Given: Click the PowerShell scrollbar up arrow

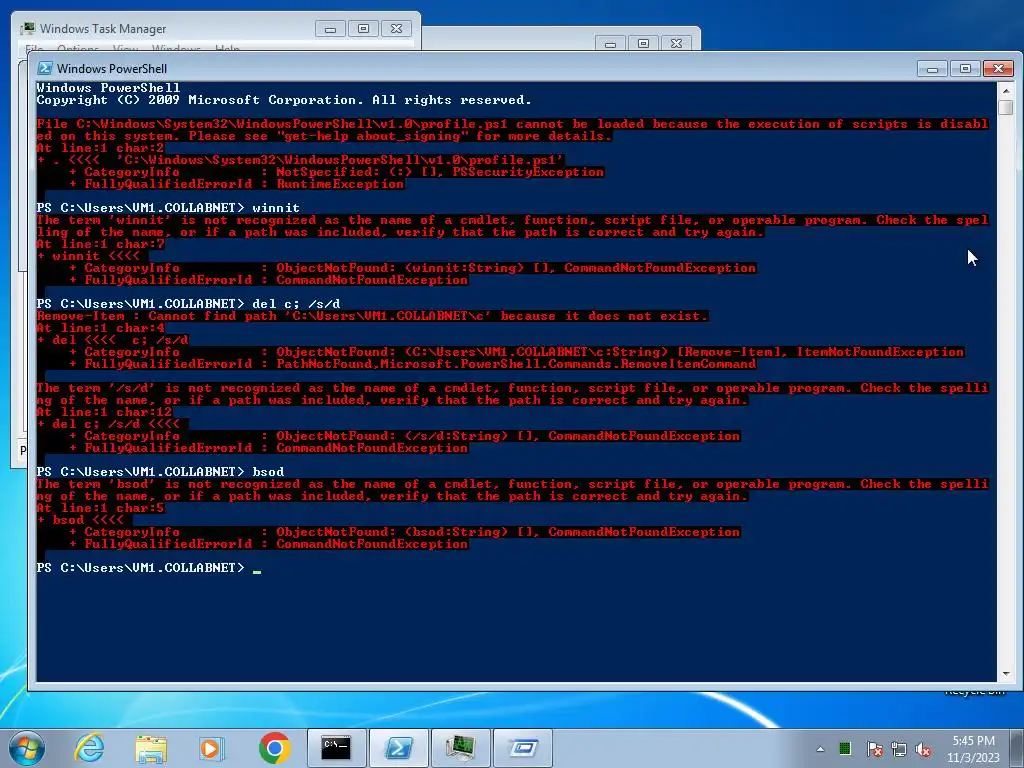Looking at the screenshot, I should pyautogui.click(x=1006, y=90).
